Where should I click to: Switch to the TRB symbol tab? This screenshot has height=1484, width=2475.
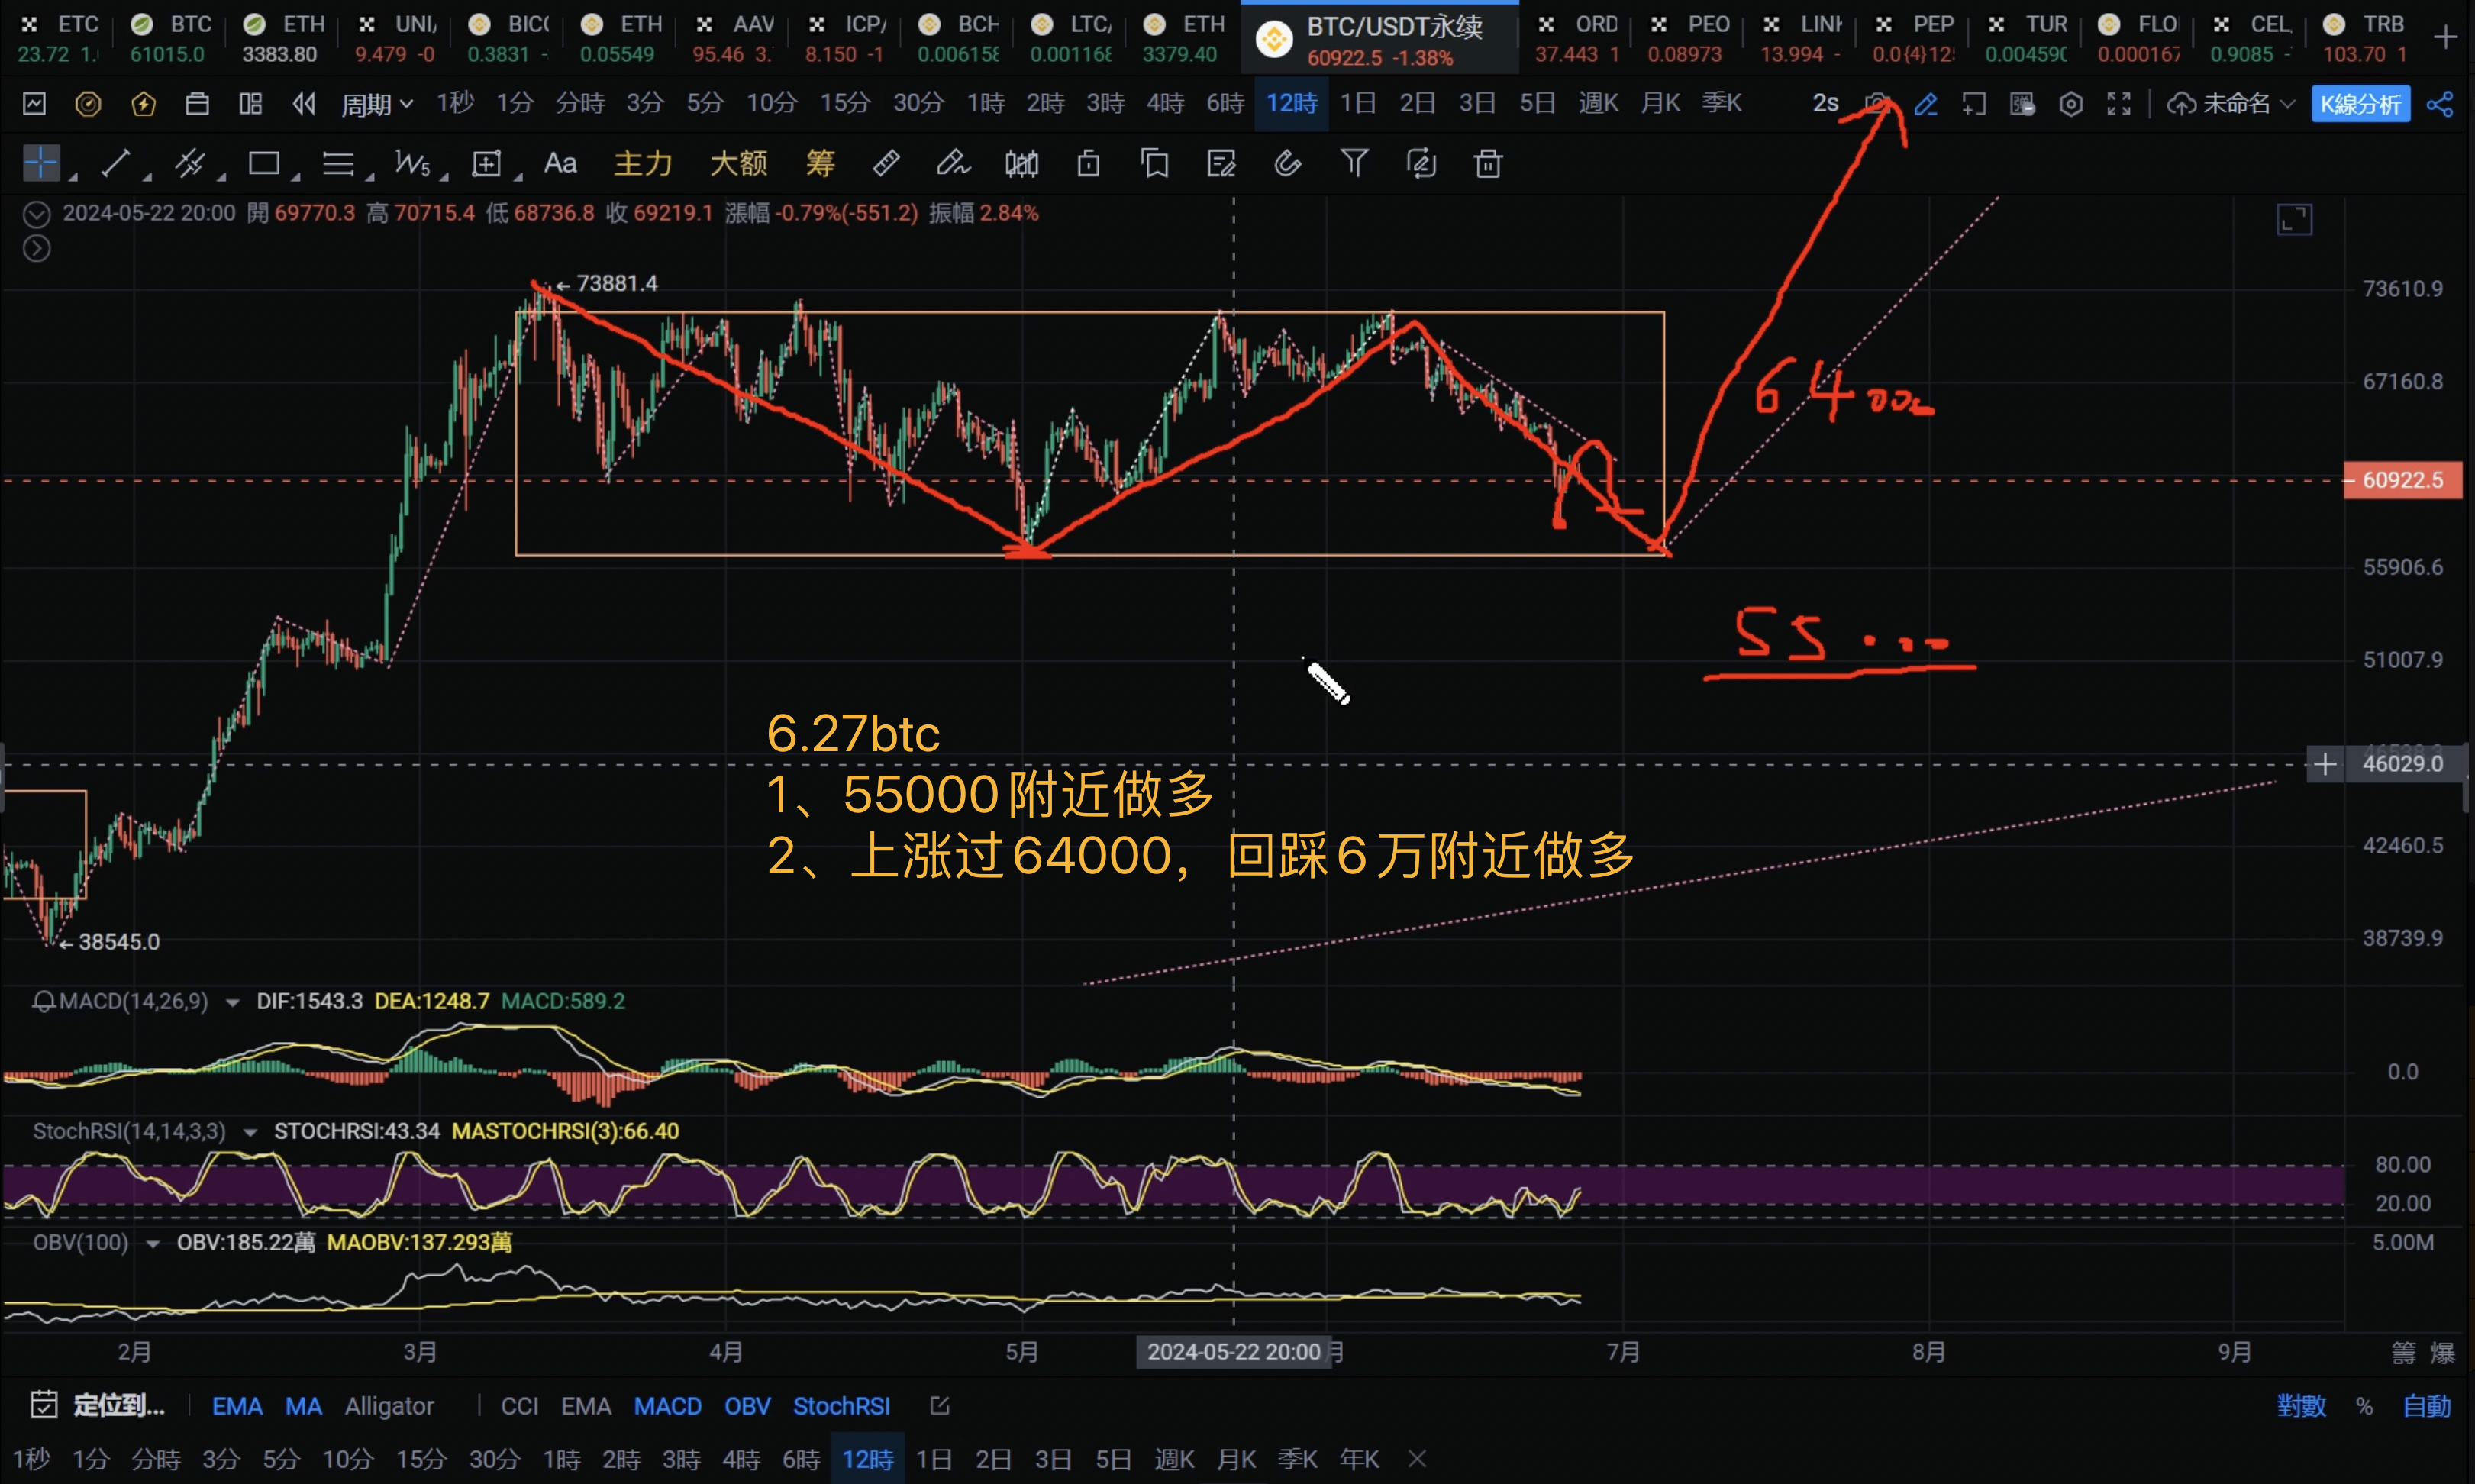pos(2364,38)
